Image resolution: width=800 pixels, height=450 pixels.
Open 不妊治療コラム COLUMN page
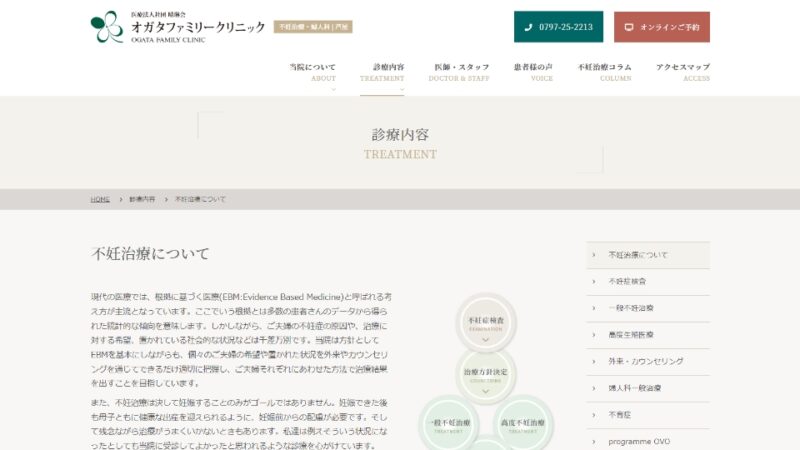coord(604,72)
